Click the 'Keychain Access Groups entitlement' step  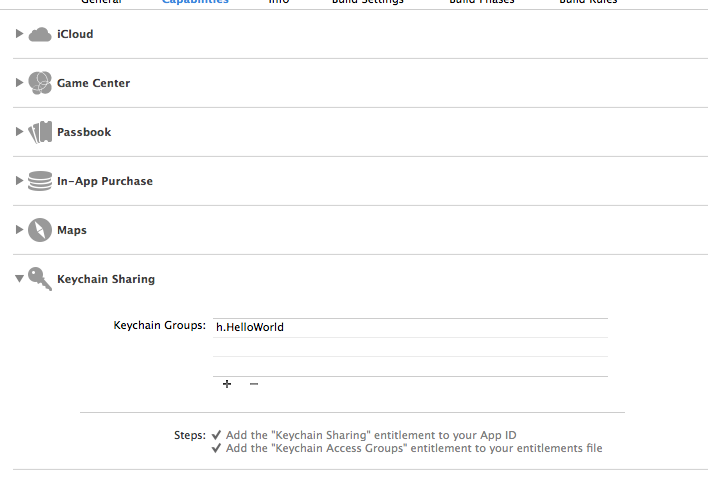pos(414,448)
